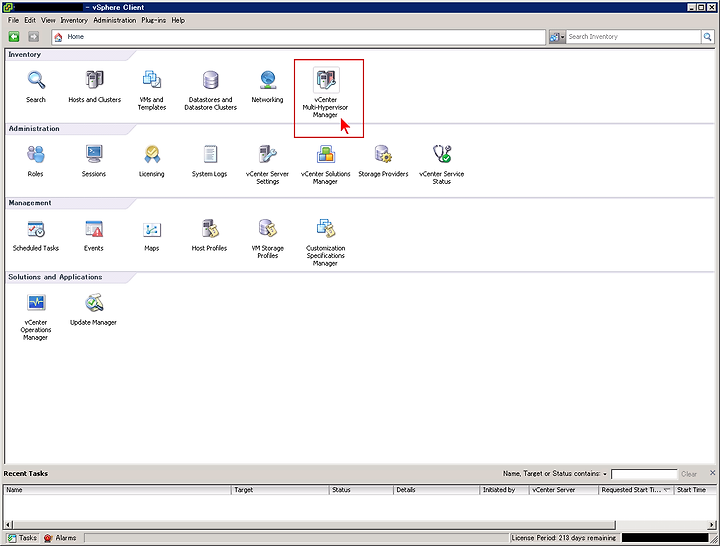Open VMs and Templates view
The height and width of the screenshot is (546, 720).
[152, 80]
